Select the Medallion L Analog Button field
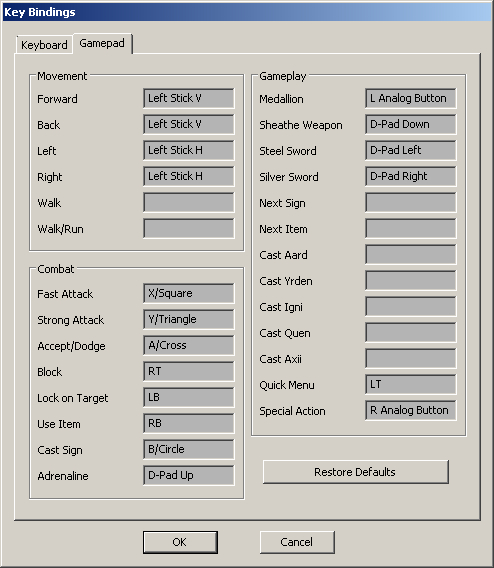Image resolution: width=494 pixels, height=568 pixels. [x=411, y=98]
